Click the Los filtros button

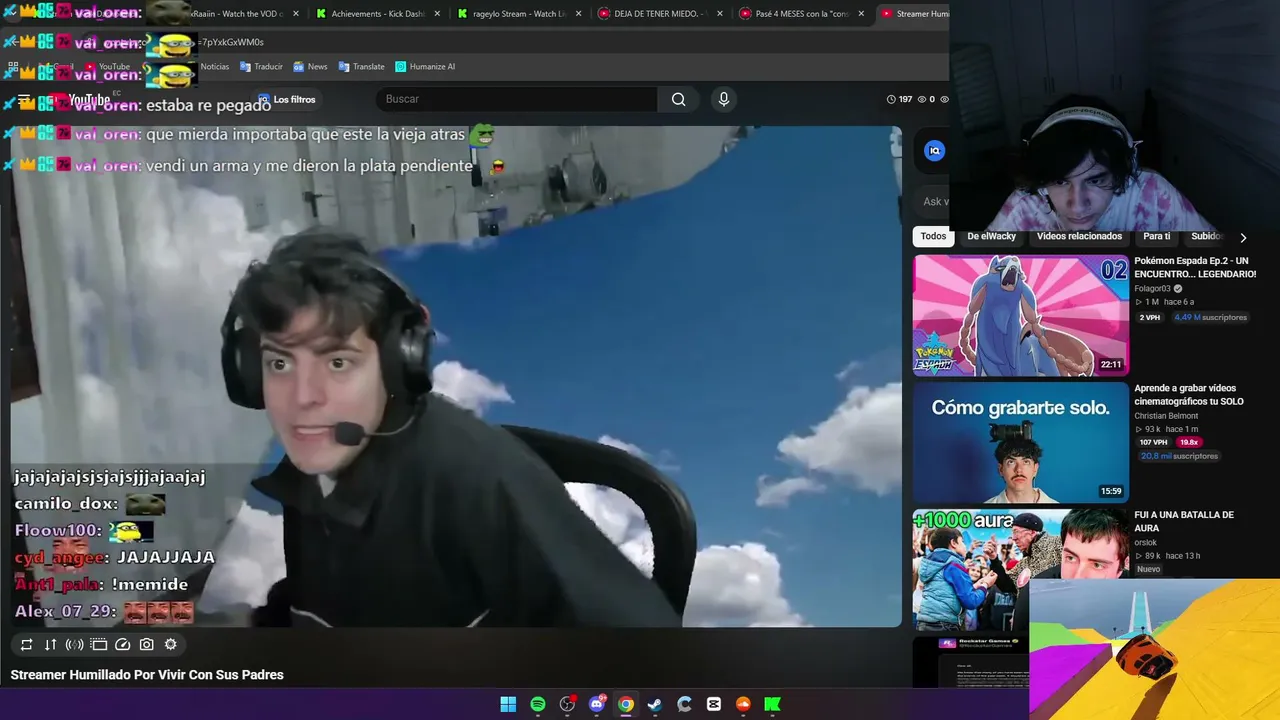(287, 100)
